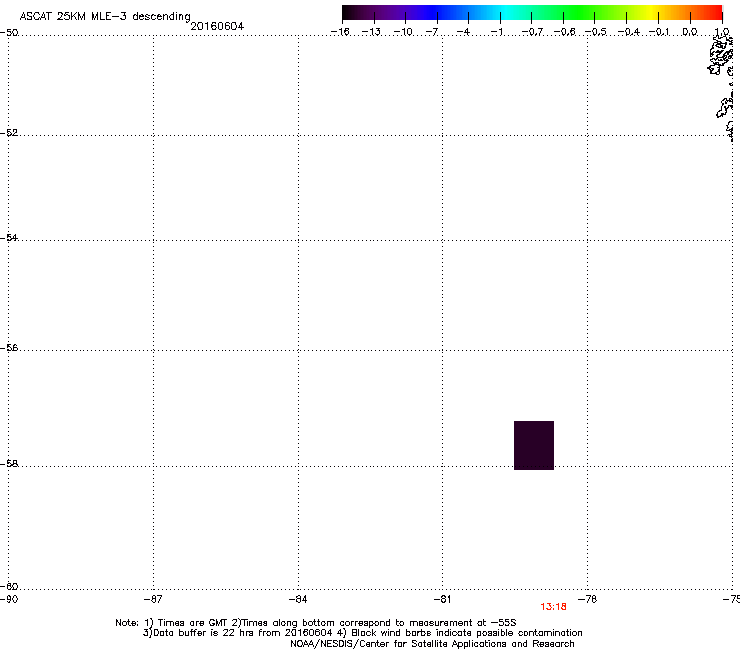Click the -56 latitude axis label
This screenshot has width=740, height=650.
pyautogui.click(x=9, y=347)
